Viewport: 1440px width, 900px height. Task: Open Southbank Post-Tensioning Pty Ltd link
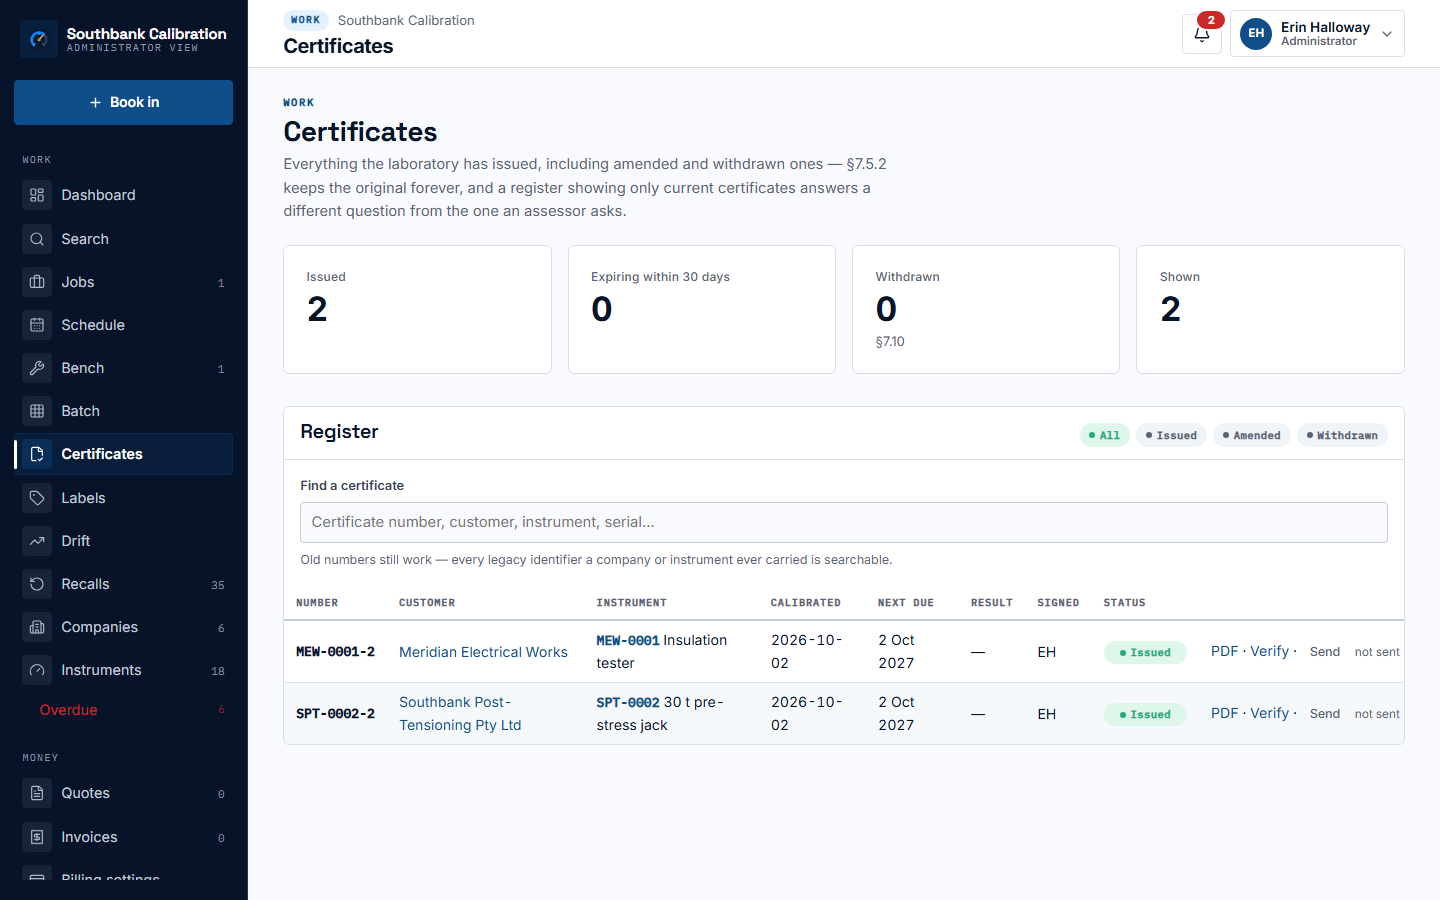(x=460, y=714)
